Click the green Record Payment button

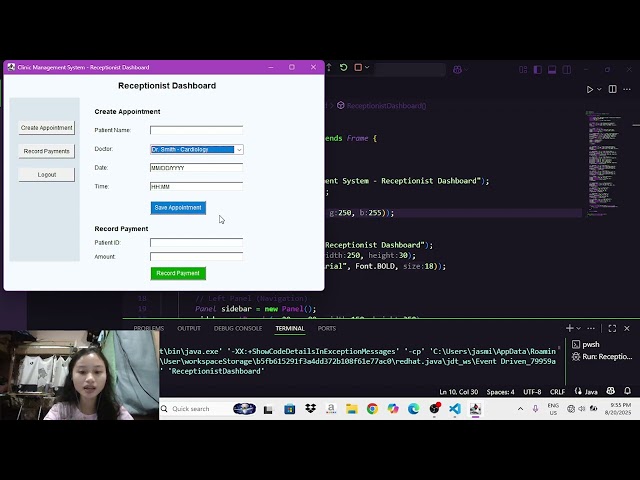click(x=178, y=273)
